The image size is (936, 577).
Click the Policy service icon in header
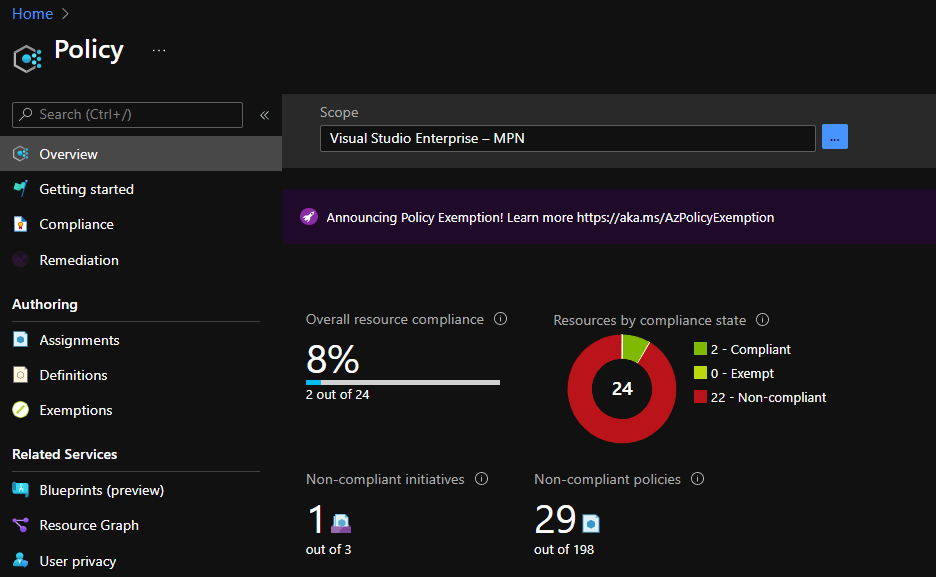(x=27, y=58)
